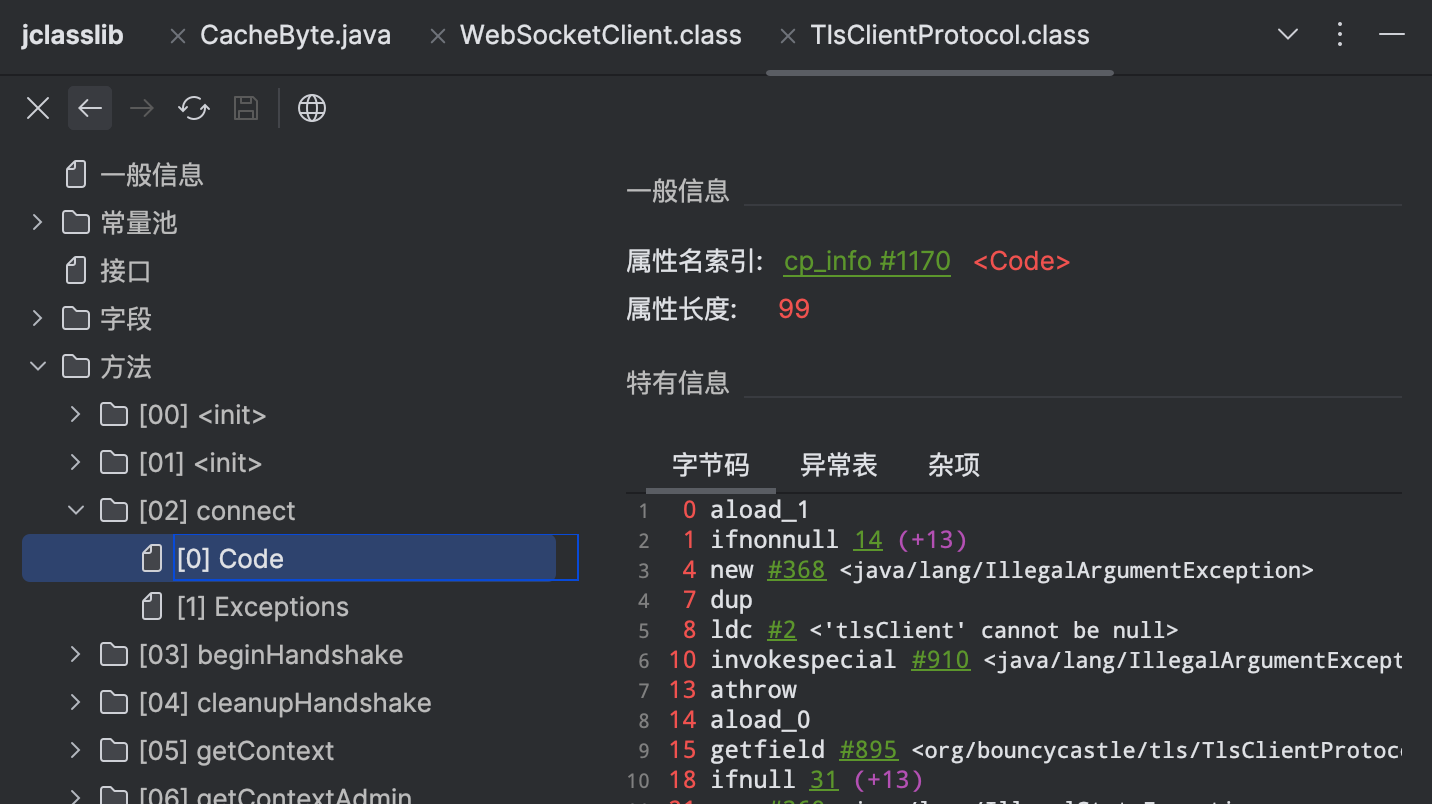This screenshot has height=804, width=1432.
Task: Open the vertical three-dot options menu
Action: (x=1340, y=35)
